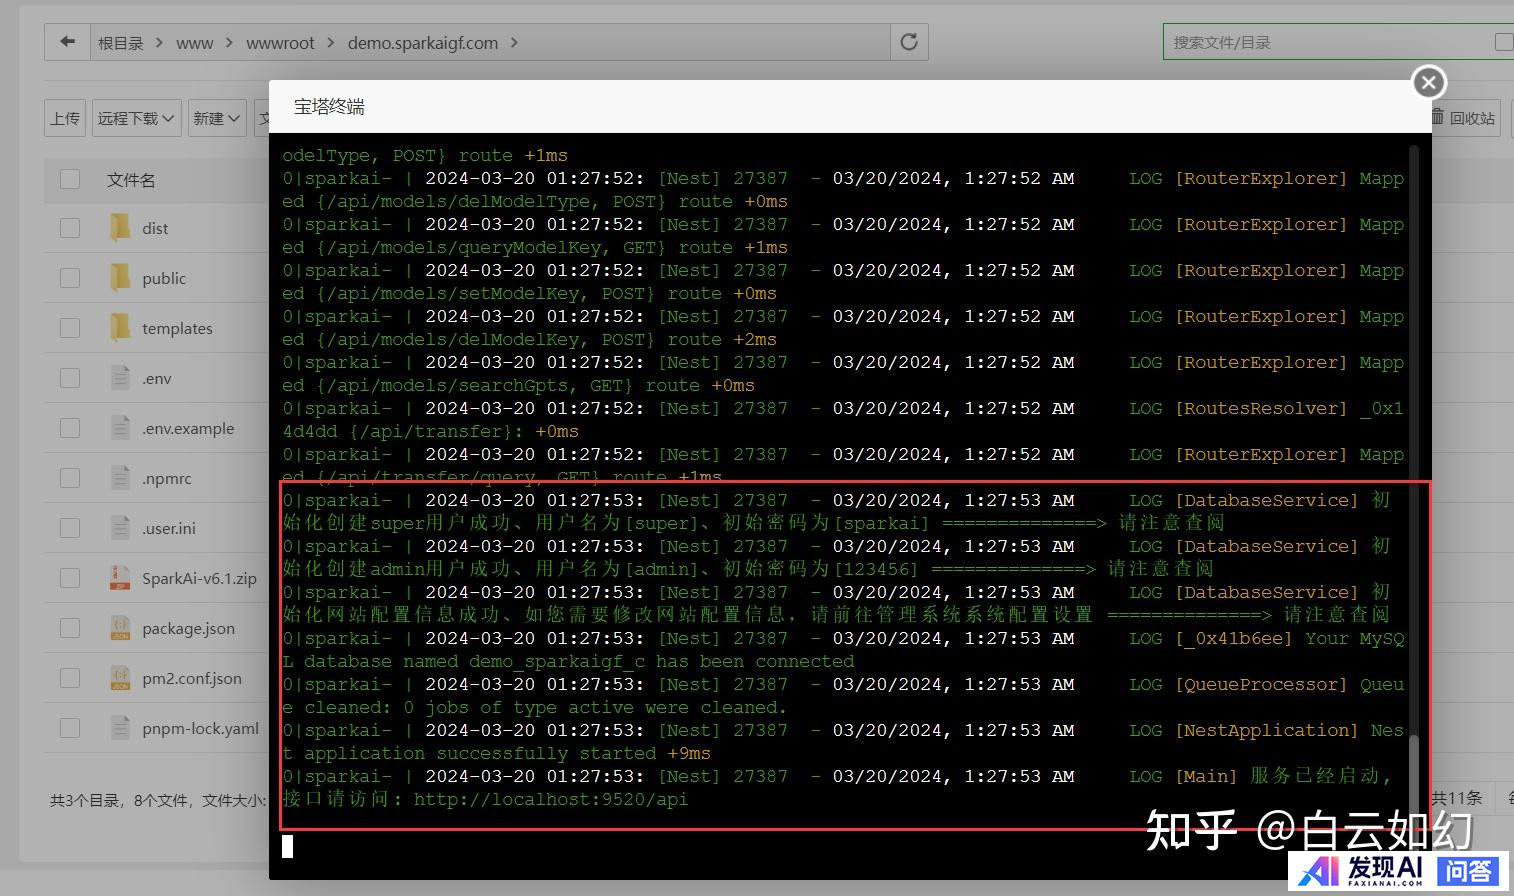Click the .env file icon

click(120, 378)
